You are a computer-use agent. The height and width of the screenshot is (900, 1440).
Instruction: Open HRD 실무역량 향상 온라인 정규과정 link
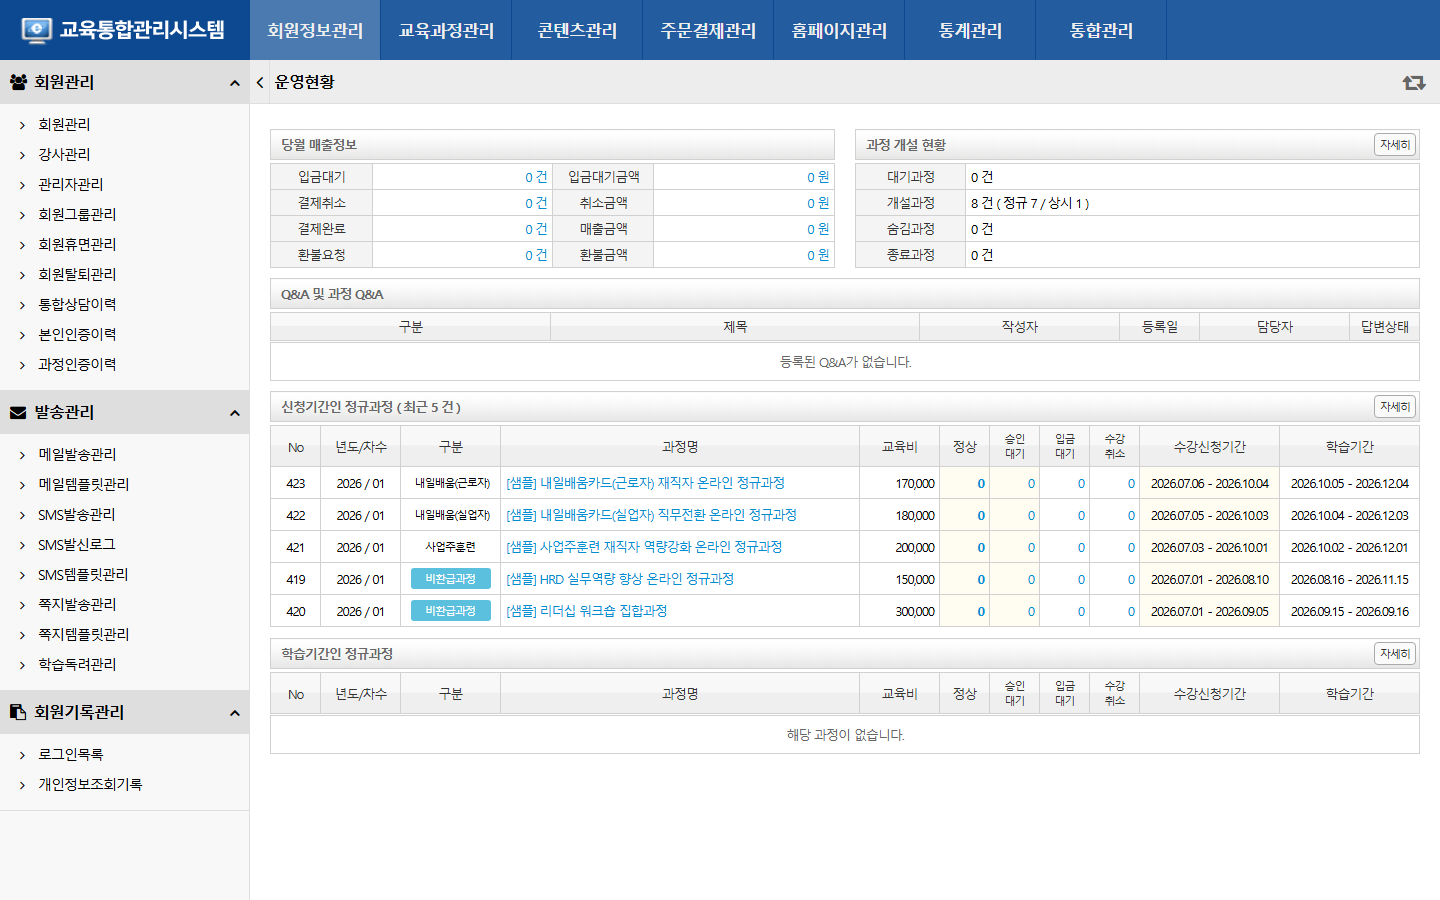[x=620, y=579]
